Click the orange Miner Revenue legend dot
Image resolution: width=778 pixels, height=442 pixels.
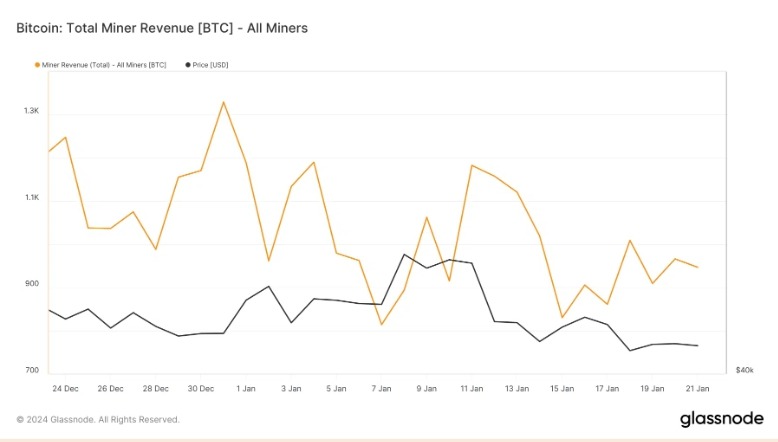(x=38, y=65)
